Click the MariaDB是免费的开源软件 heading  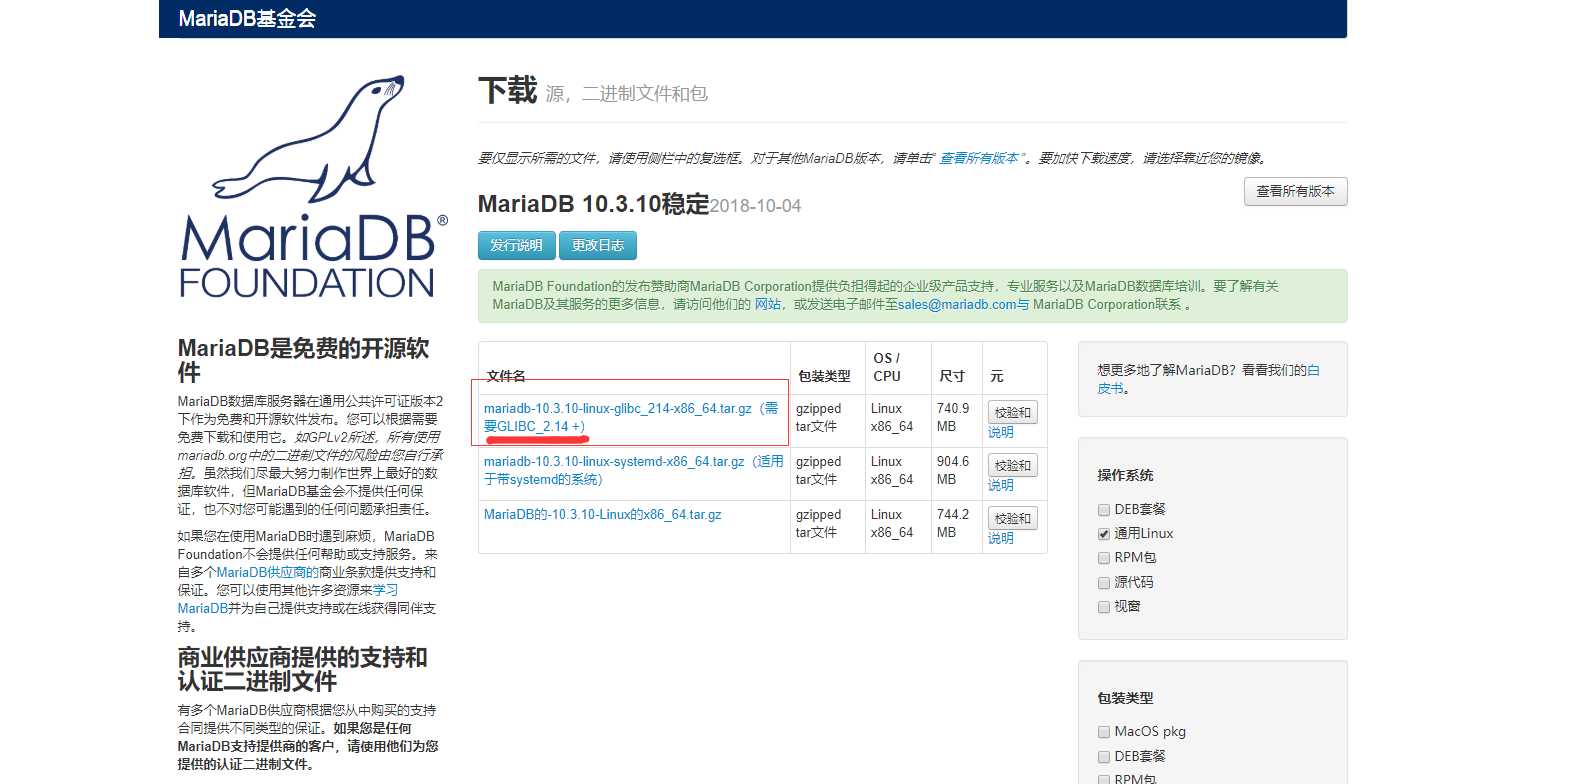tap(303, 360)
